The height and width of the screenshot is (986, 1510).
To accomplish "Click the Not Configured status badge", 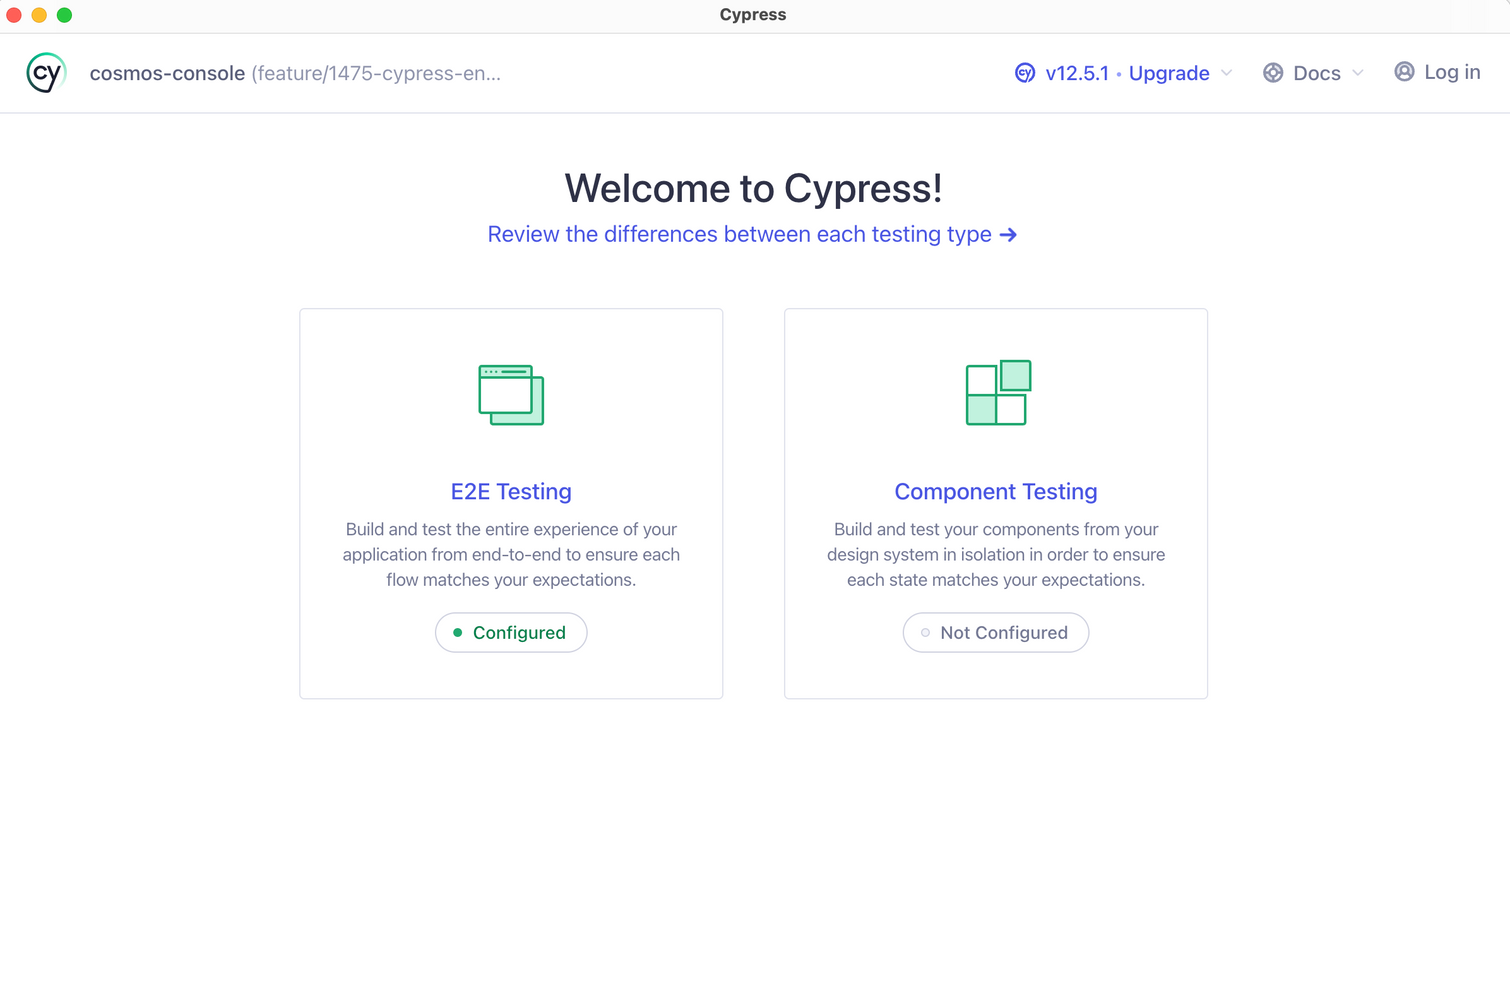I will (x=996, y=632).
